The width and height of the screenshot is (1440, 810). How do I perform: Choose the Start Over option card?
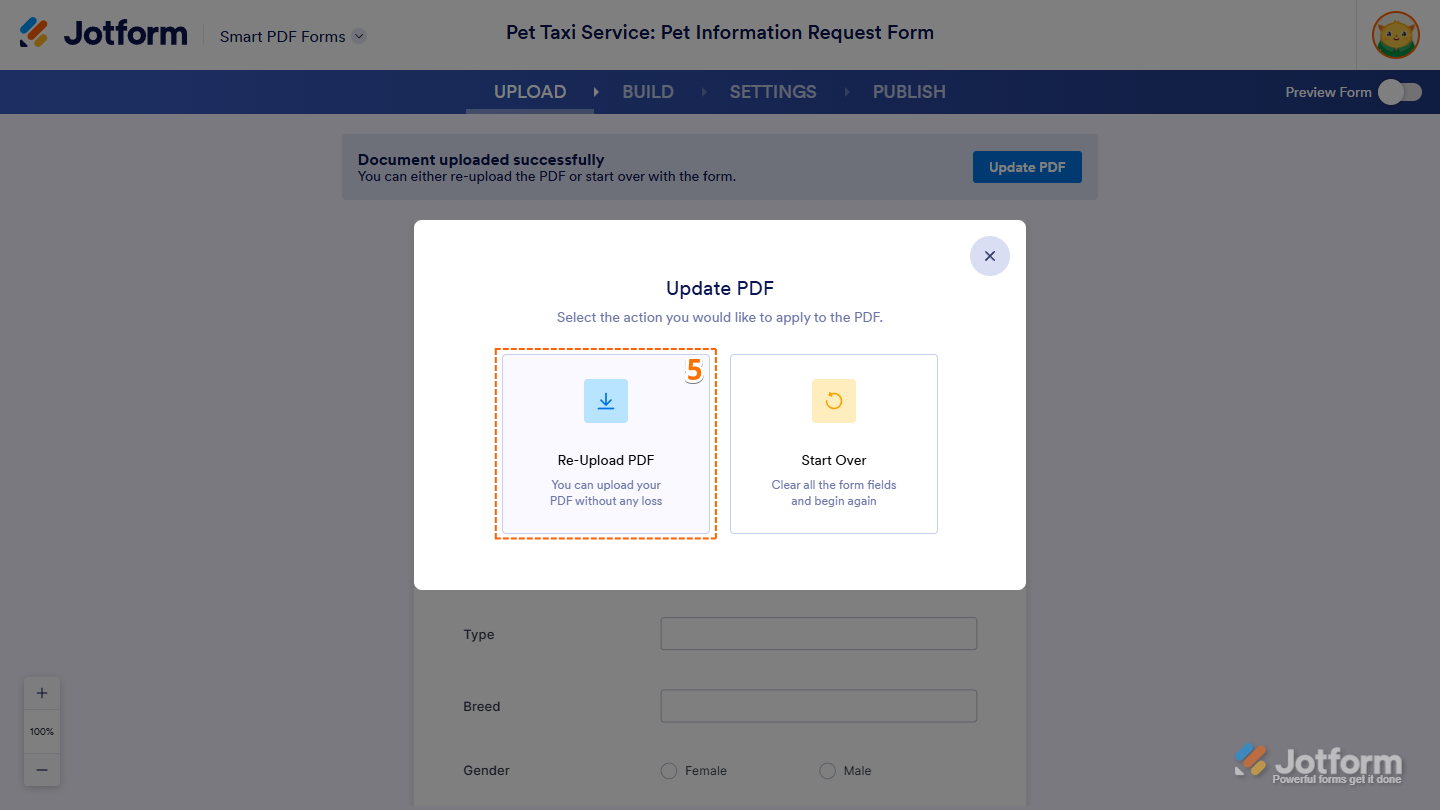tap(834, 444)
